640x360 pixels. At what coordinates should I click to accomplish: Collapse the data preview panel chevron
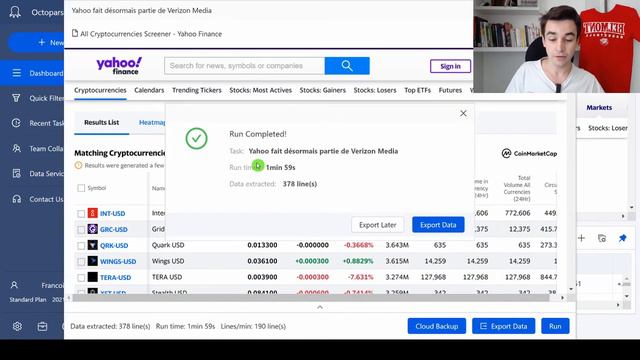320,307
